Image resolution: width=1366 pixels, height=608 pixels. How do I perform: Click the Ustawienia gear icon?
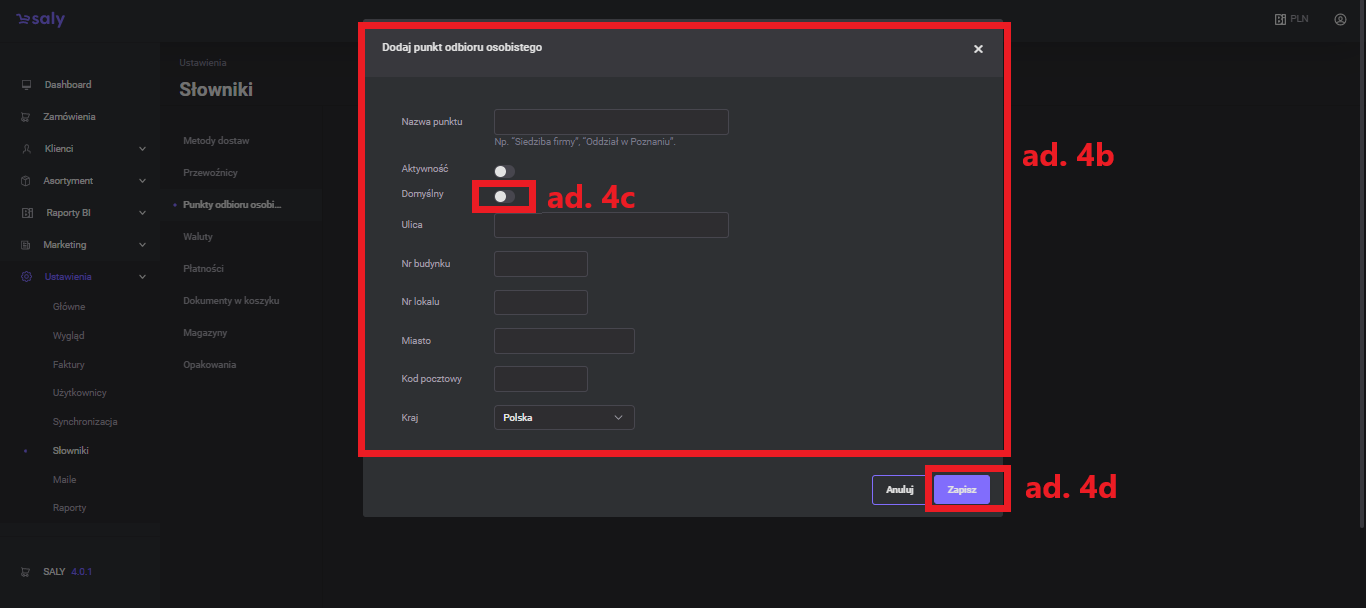[x=26, y=277]
